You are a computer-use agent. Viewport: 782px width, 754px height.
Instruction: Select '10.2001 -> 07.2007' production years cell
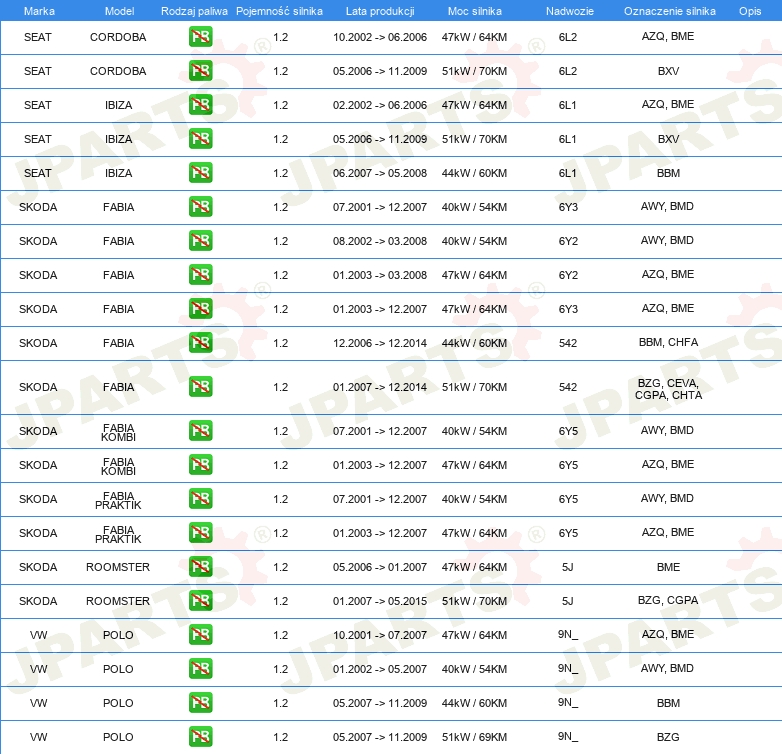point(380,635)
